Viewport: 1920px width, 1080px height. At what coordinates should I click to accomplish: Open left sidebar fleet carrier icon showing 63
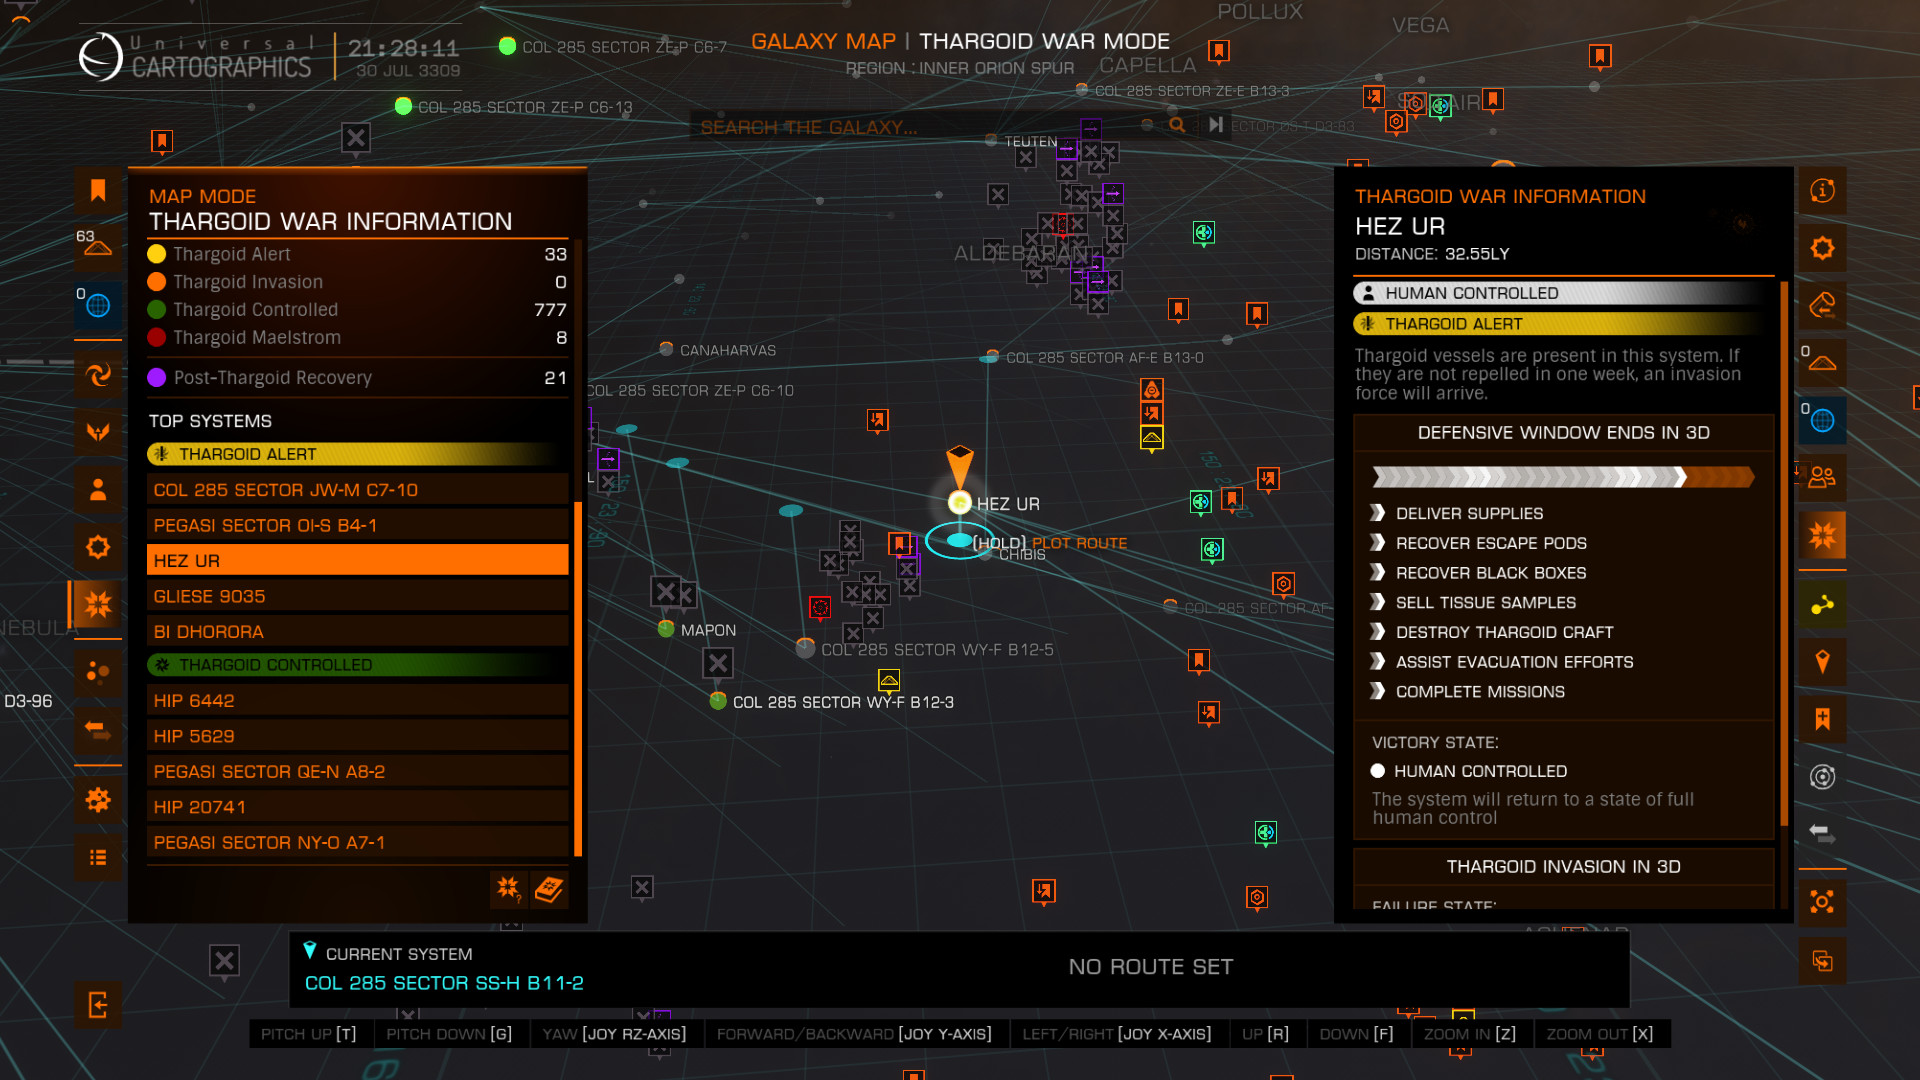[98, 247]
